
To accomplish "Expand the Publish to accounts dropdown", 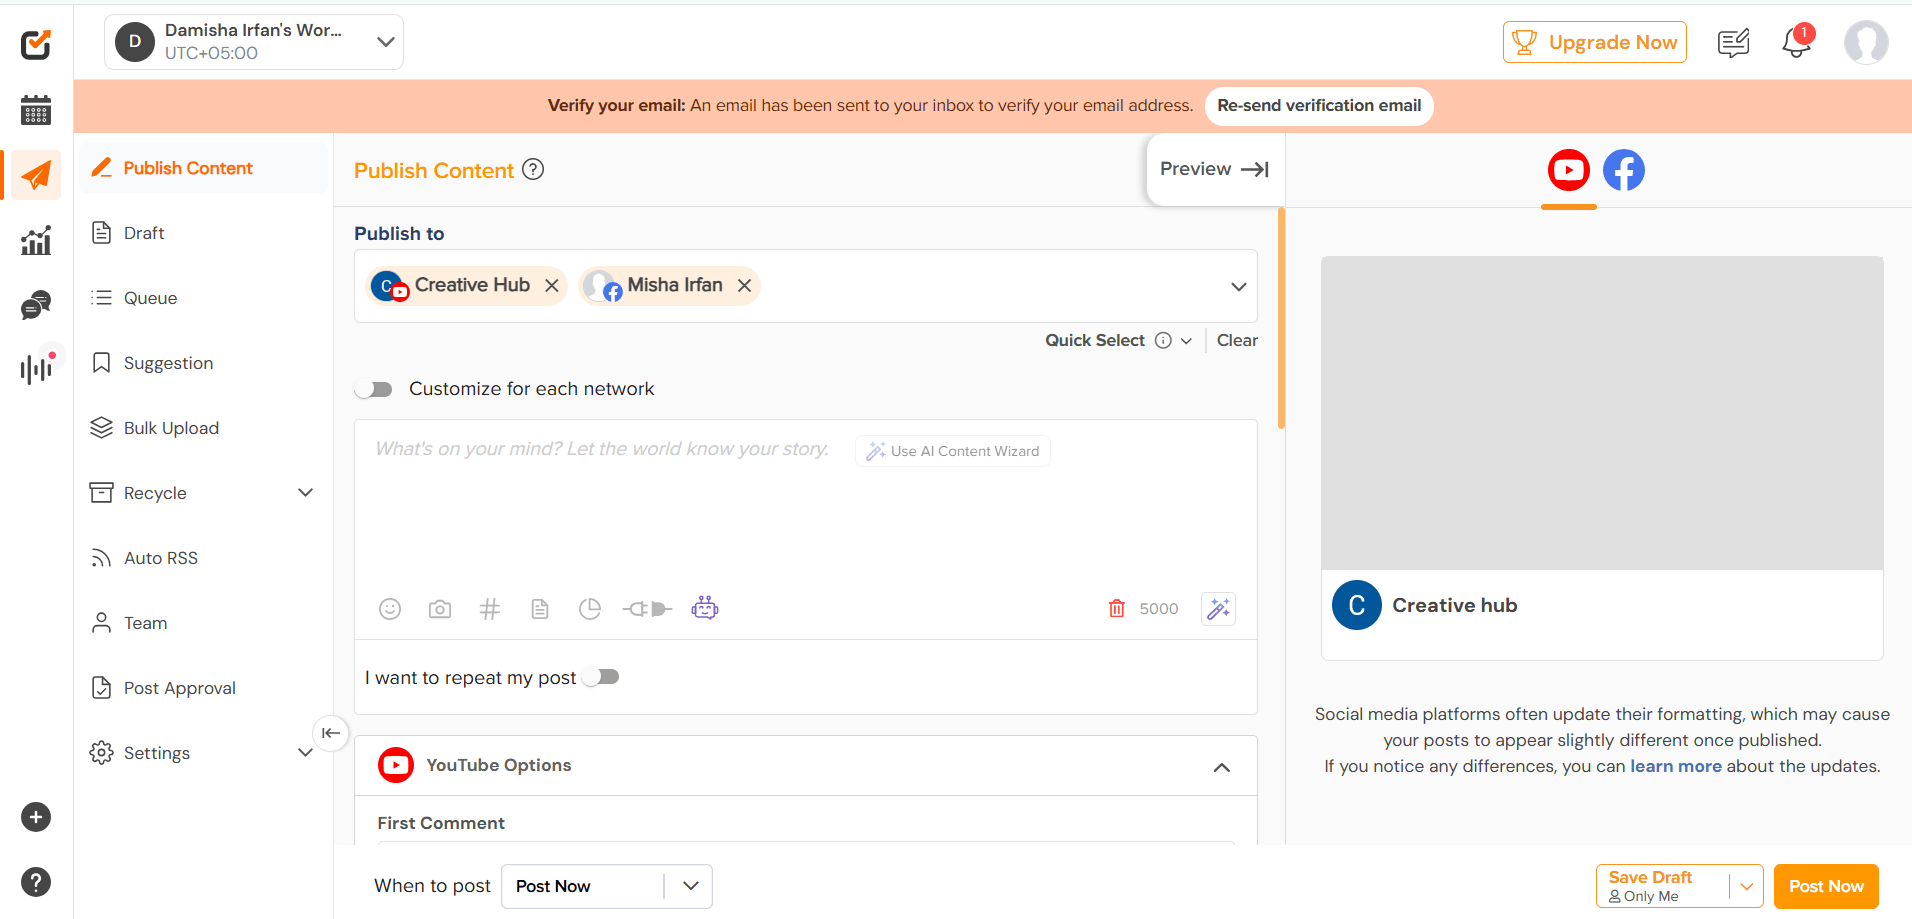I will 1239,286.
